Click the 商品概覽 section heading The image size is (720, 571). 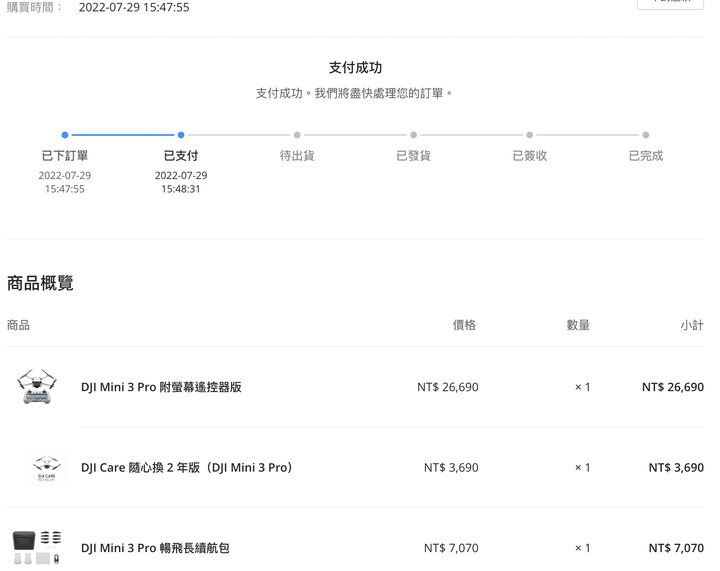pos(40,283)
